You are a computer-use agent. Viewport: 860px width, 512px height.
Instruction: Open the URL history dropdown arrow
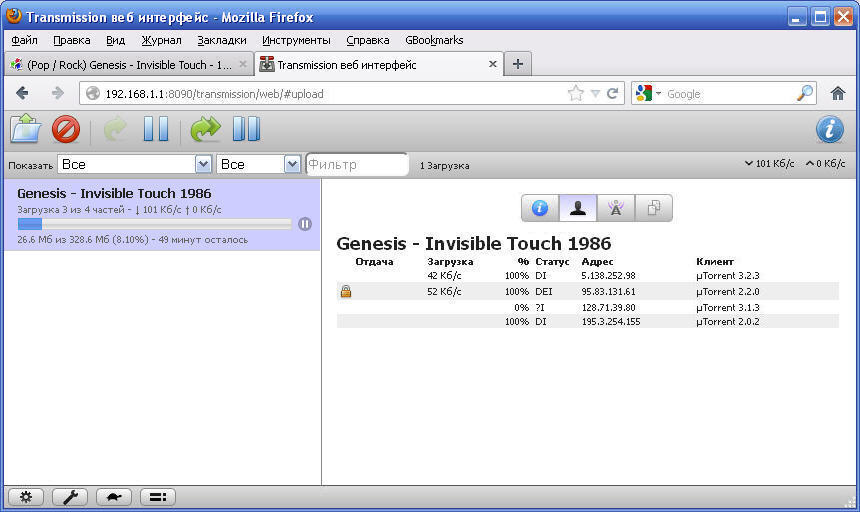[595, 94]
